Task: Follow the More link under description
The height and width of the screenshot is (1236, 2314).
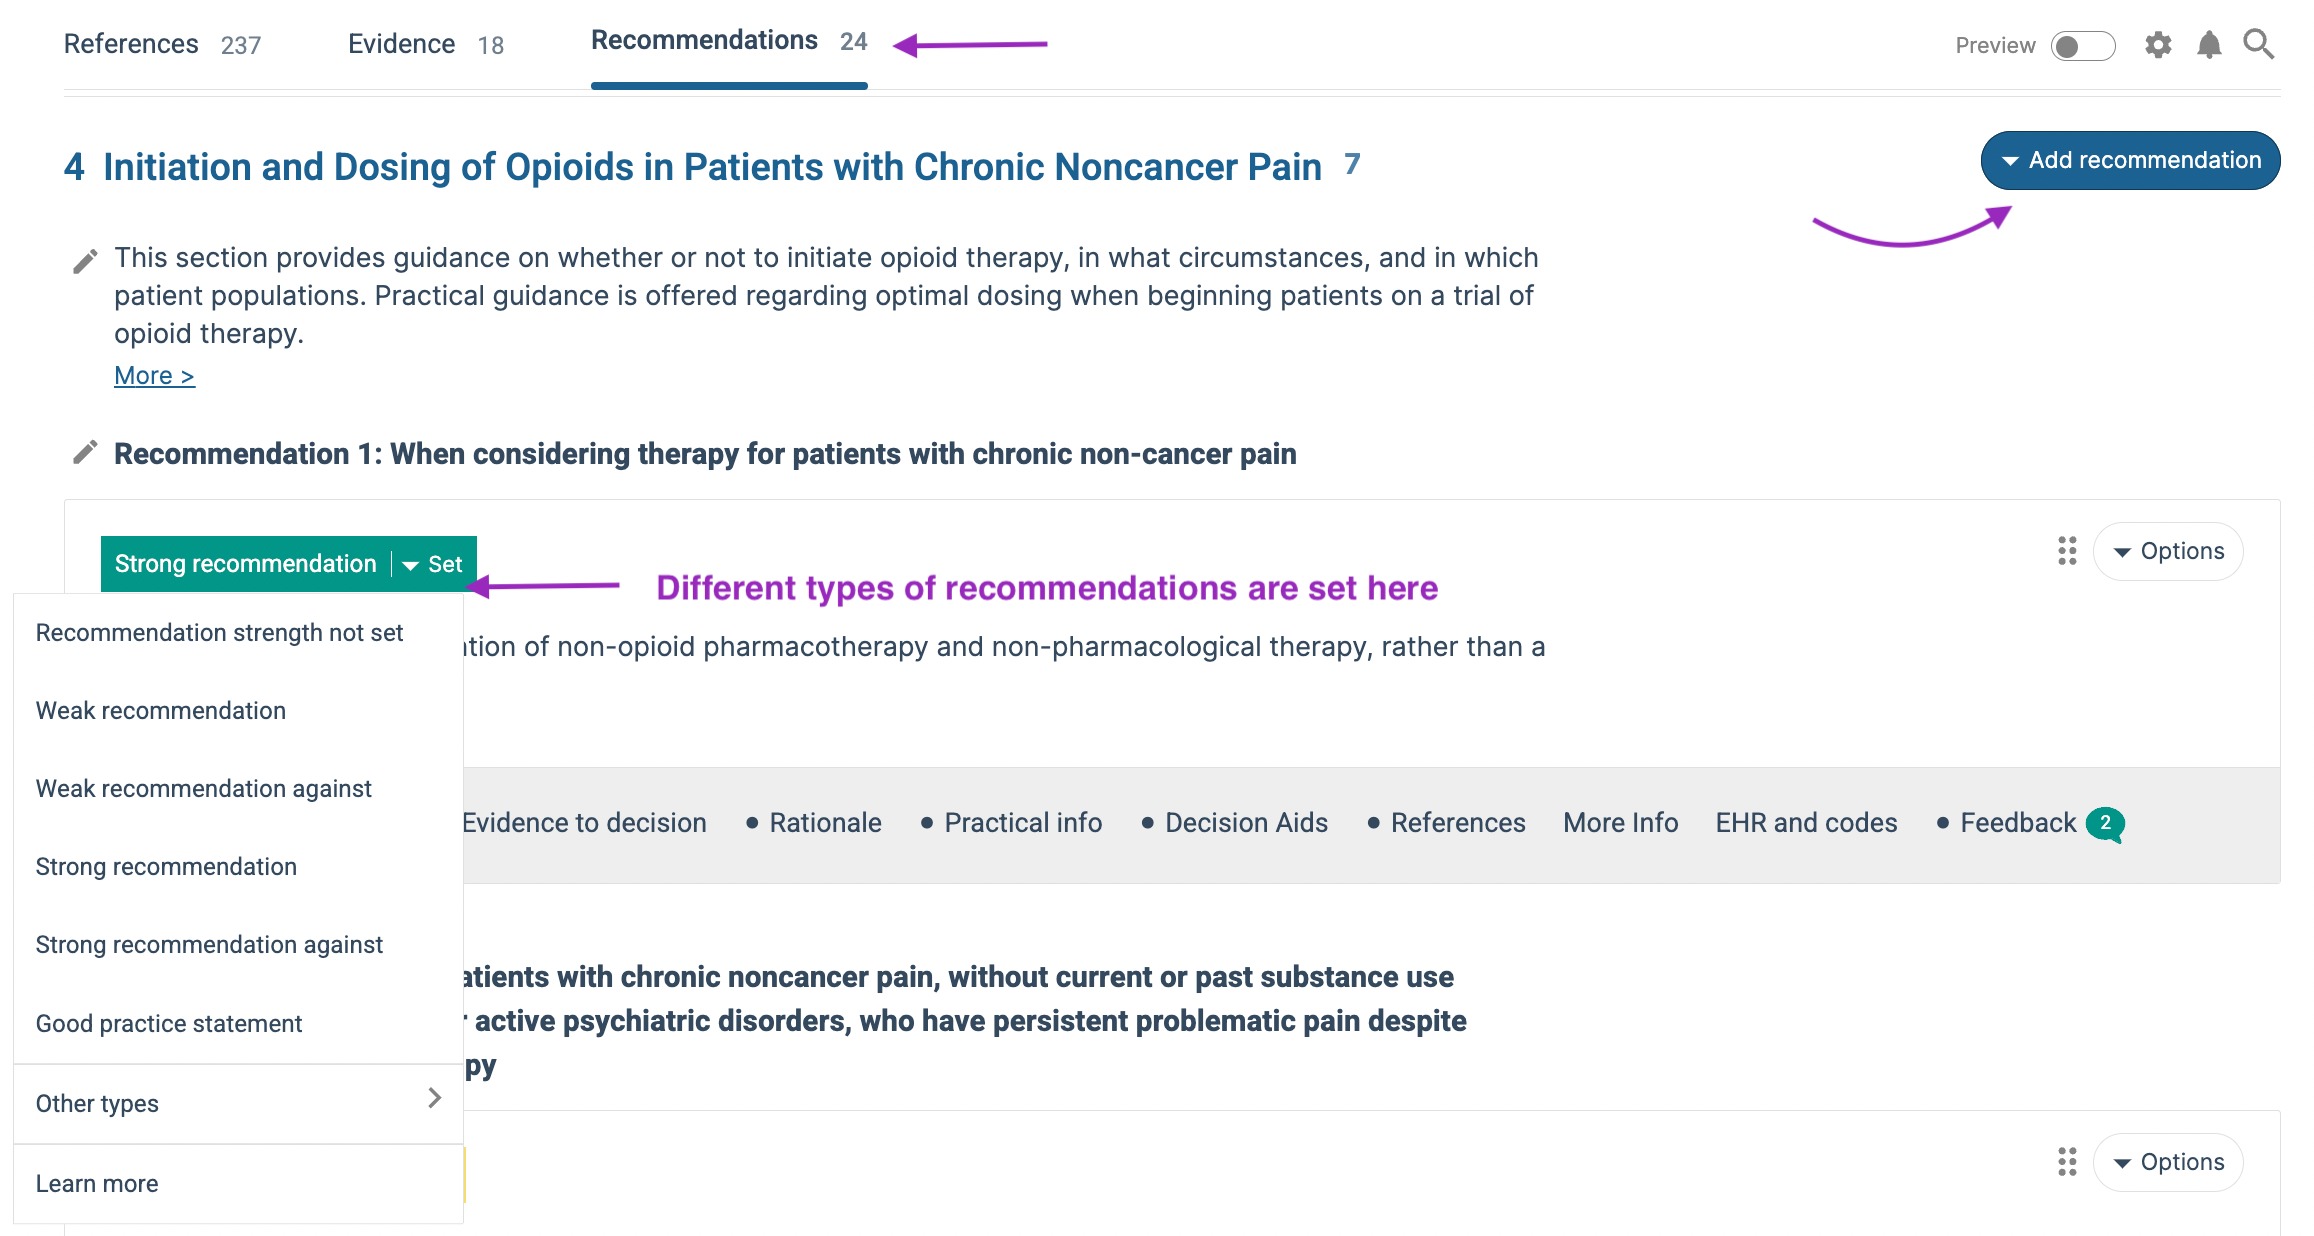Action: (154, 376)
